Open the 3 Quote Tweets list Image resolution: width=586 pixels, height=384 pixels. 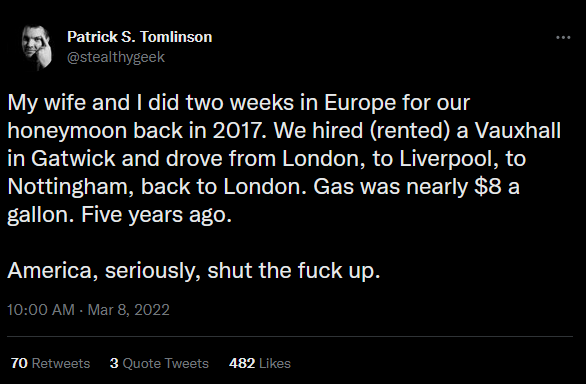[x=159, y=363]
